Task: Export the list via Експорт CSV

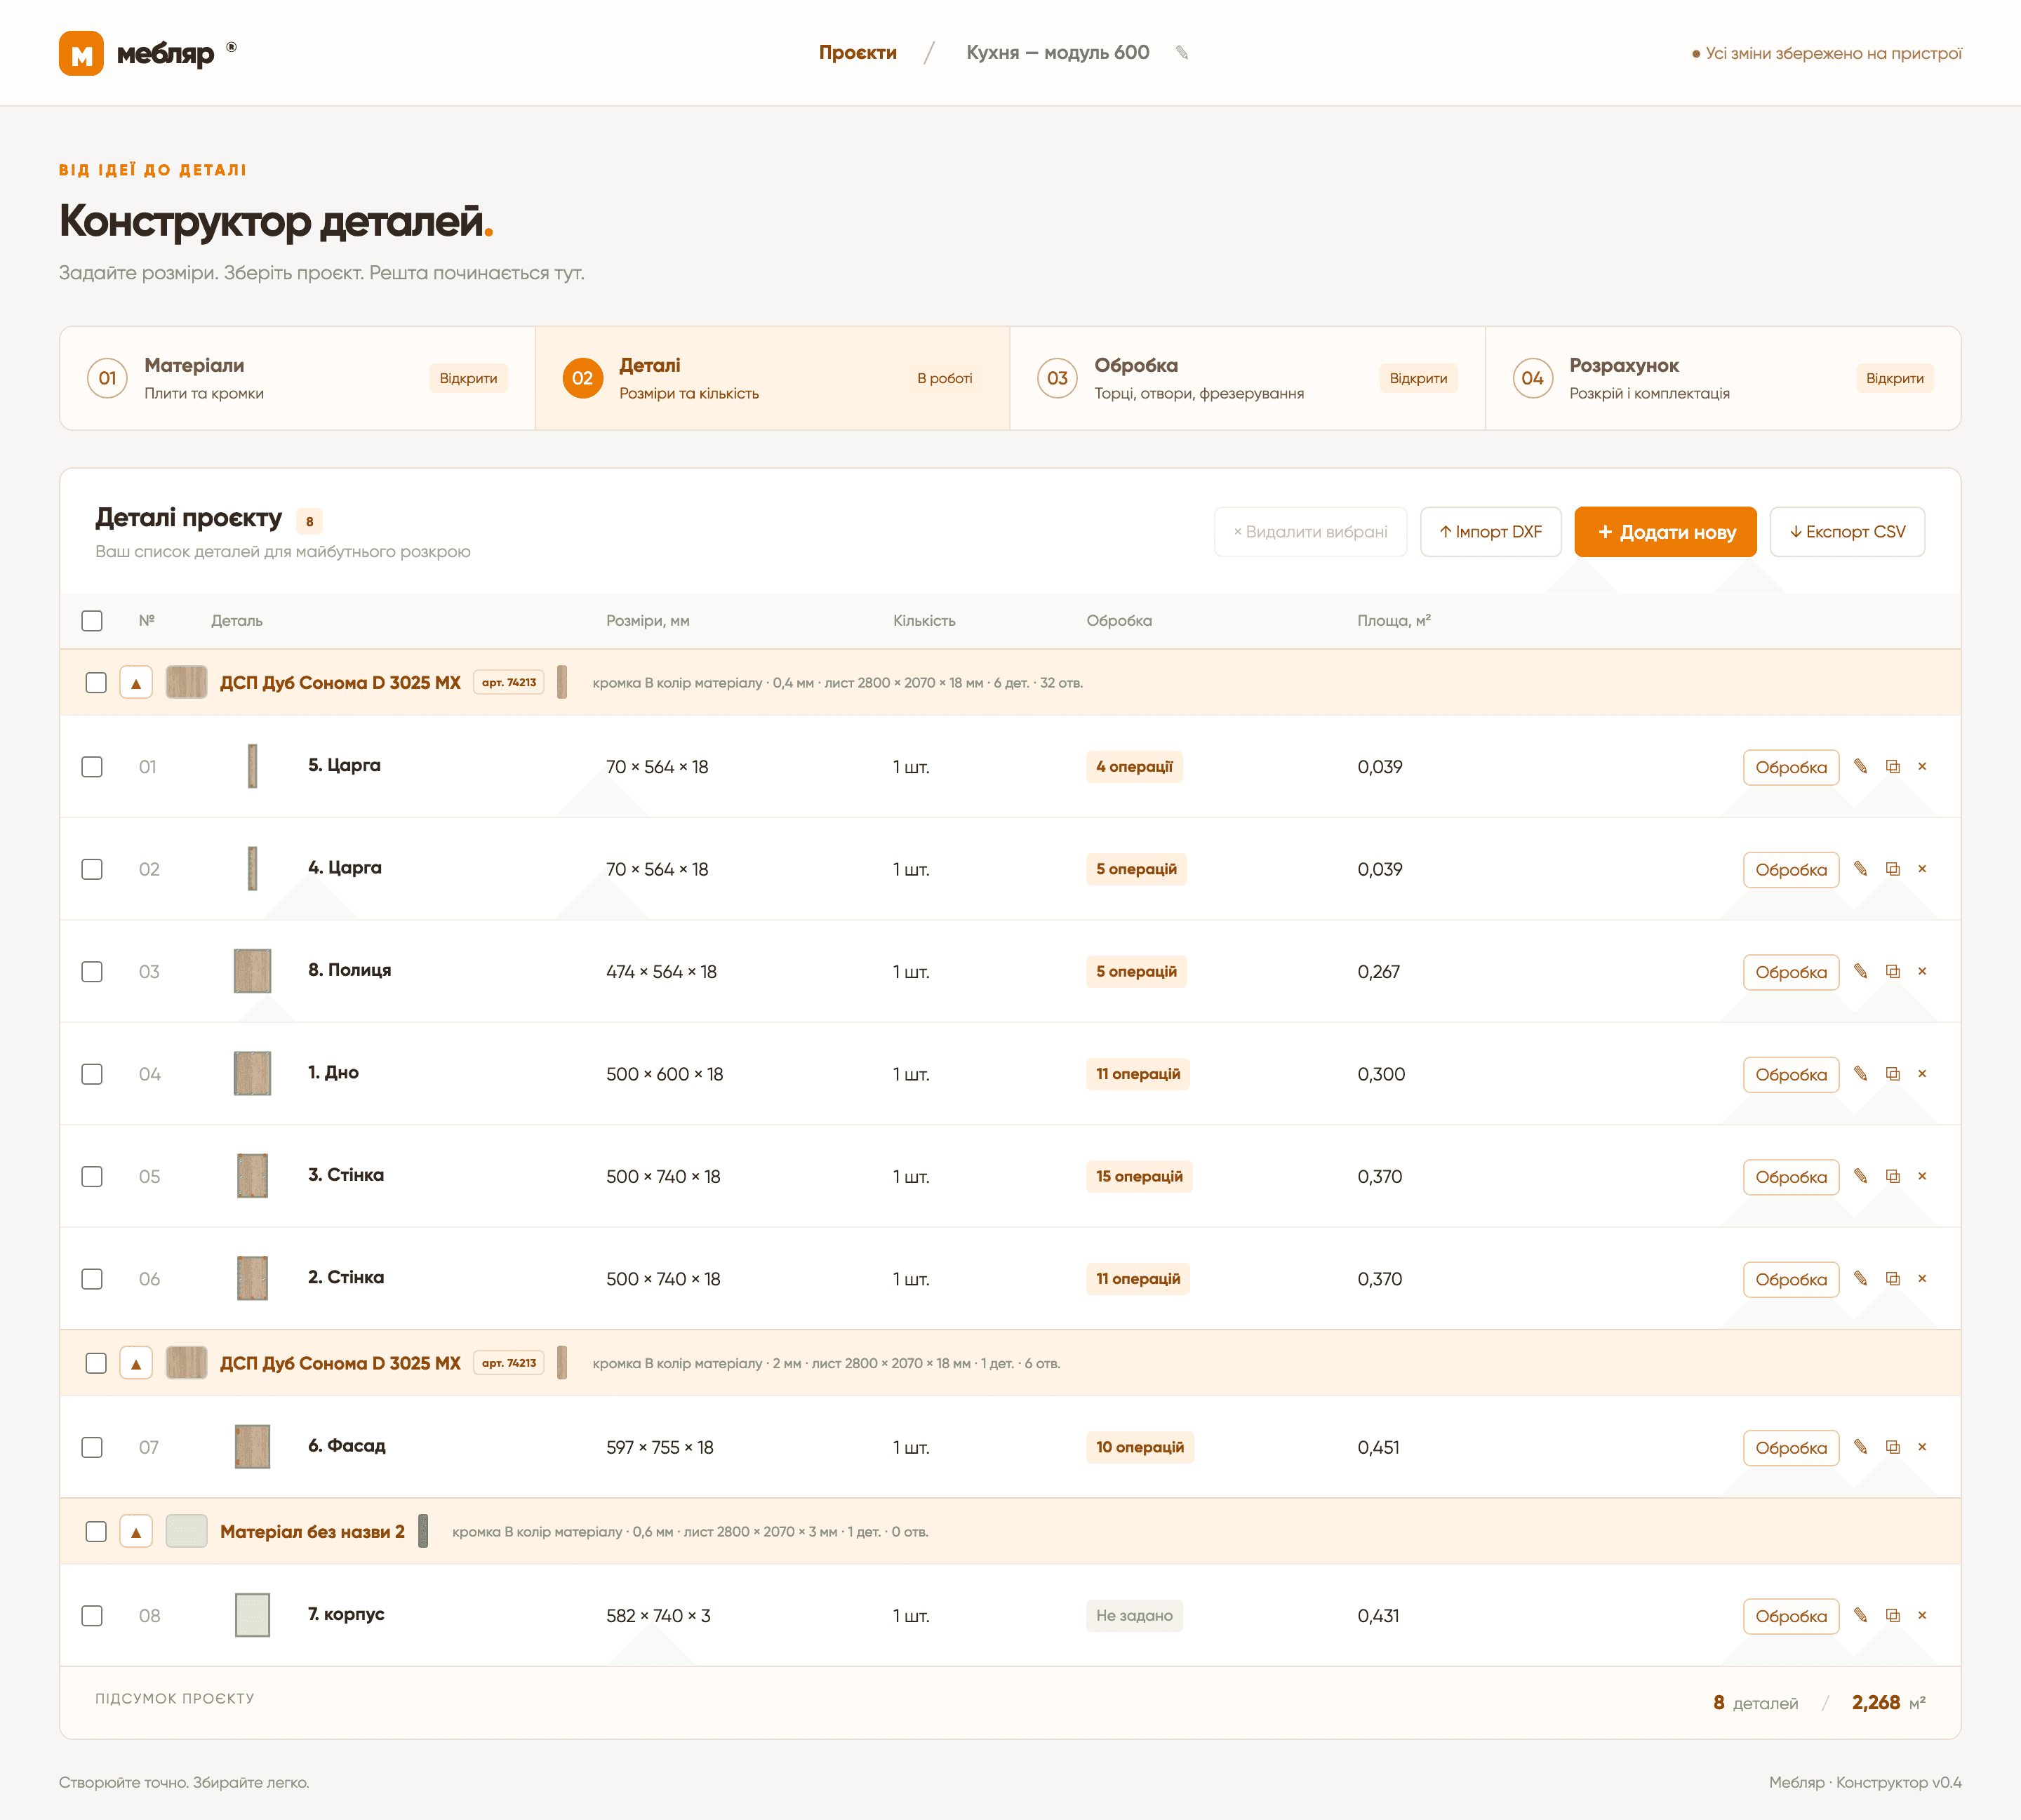Action: tap(1847, 532)
